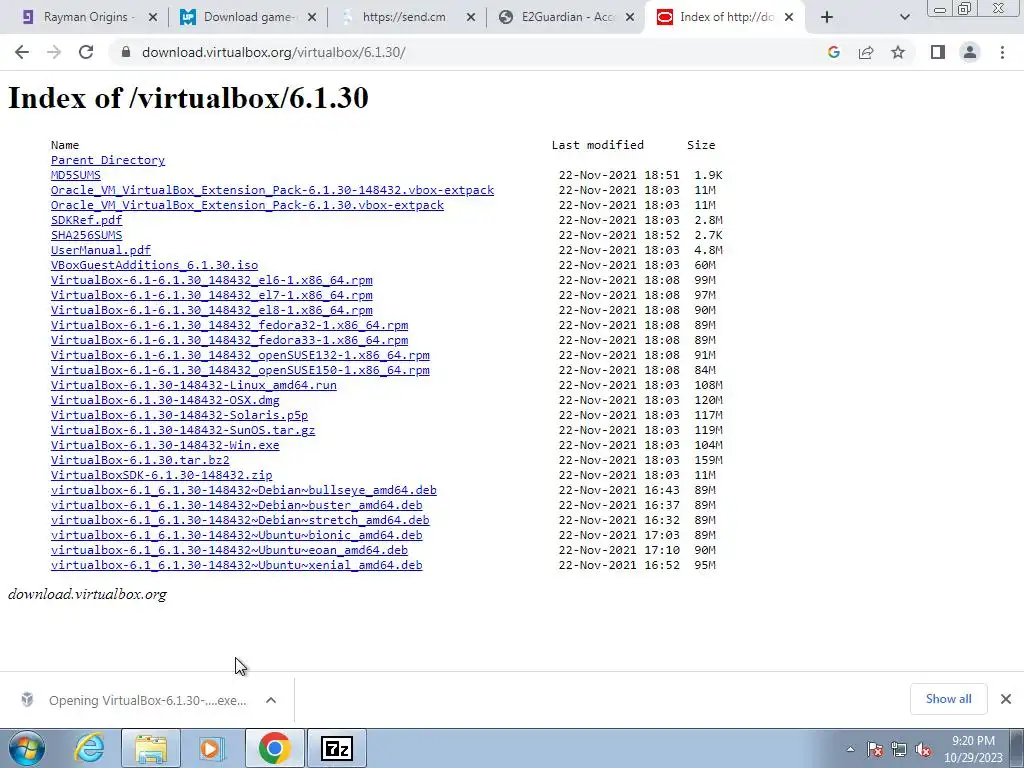Expand the tab search dropdown
1024x768 pixels.
click(904, 17)
